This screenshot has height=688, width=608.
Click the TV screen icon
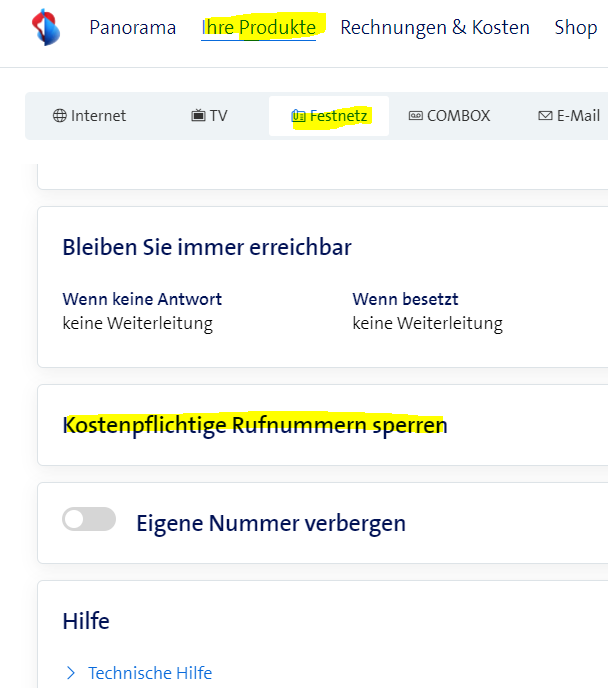pyautogui.click(x=198, y=116)
